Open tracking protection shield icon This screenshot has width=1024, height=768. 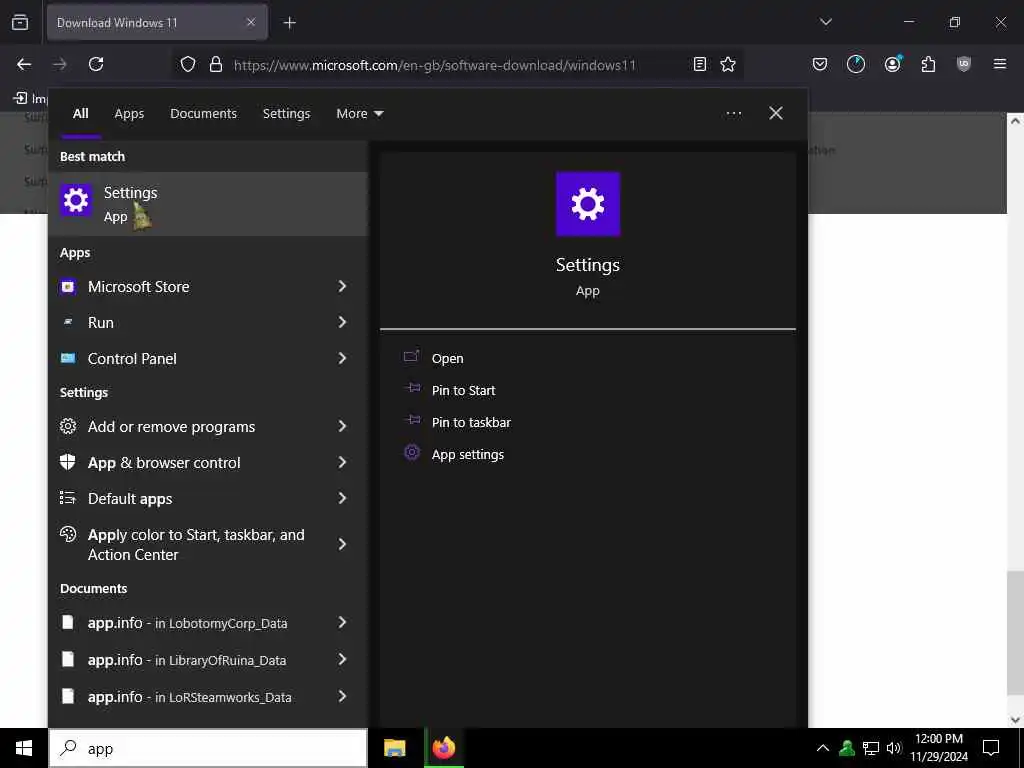pos(188,65)
